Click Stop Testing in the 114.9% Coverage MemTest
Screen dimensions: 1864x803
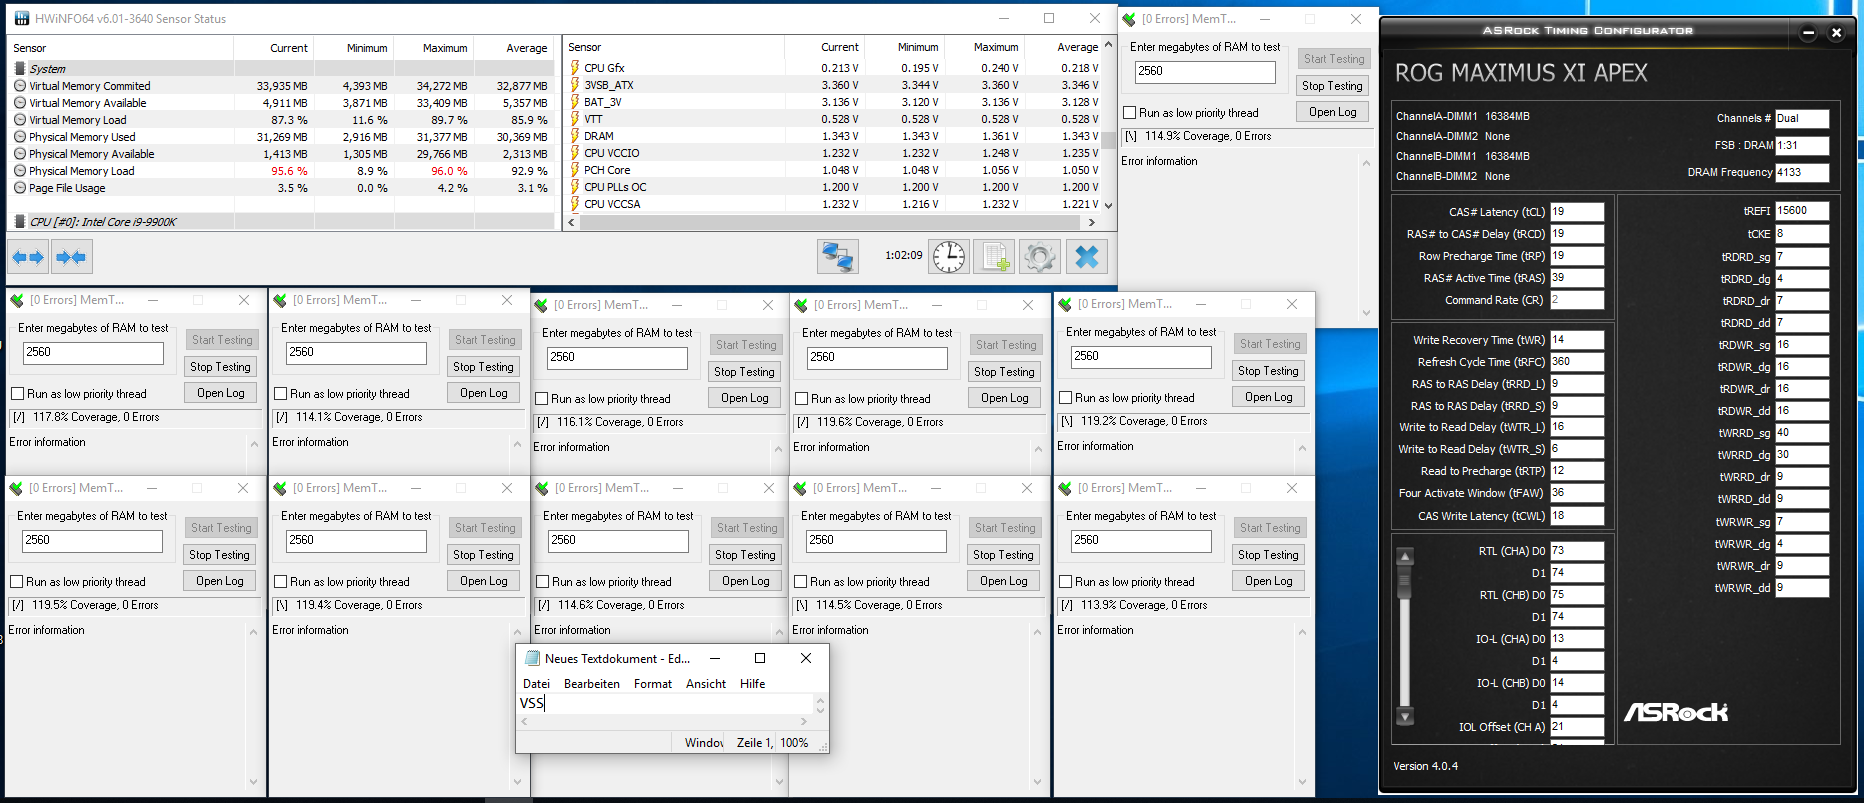1332,86
